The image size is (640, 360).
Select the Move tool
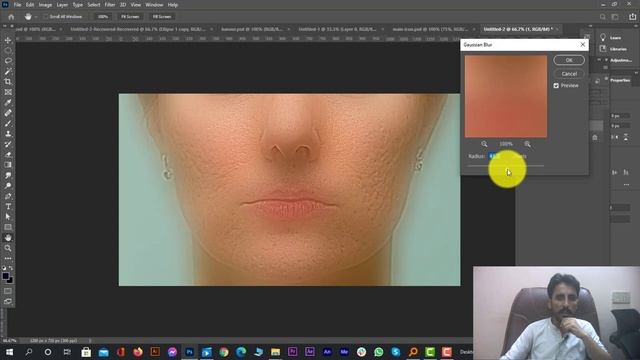pyautogui.click(x=8, y=40)
